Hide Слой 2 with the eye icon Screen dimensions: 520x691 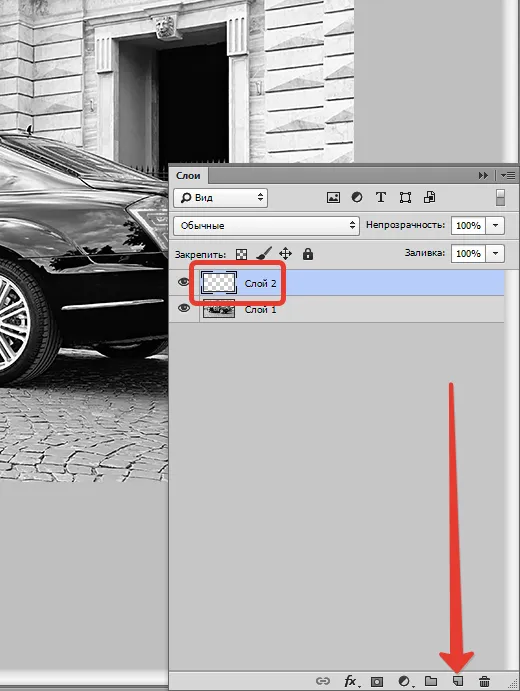pos(184,282)
